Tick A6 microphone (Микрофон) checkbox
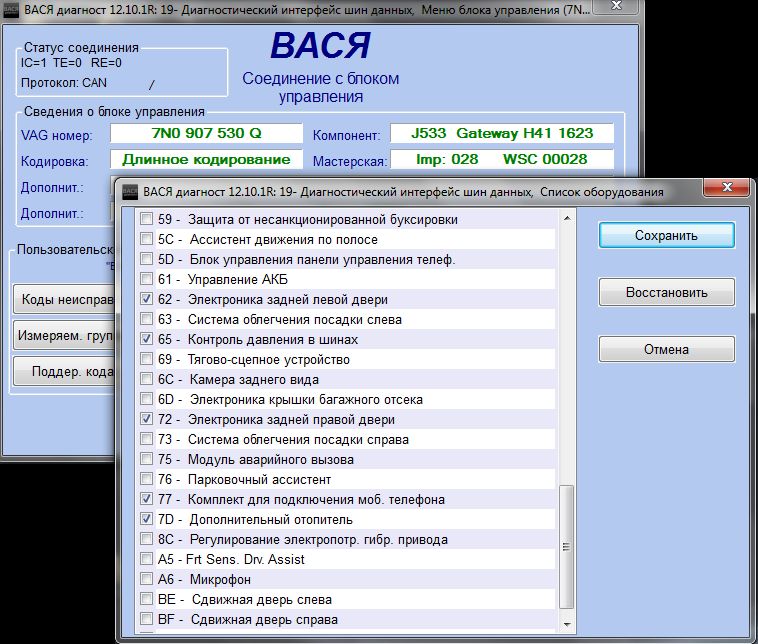 point(146,579)
